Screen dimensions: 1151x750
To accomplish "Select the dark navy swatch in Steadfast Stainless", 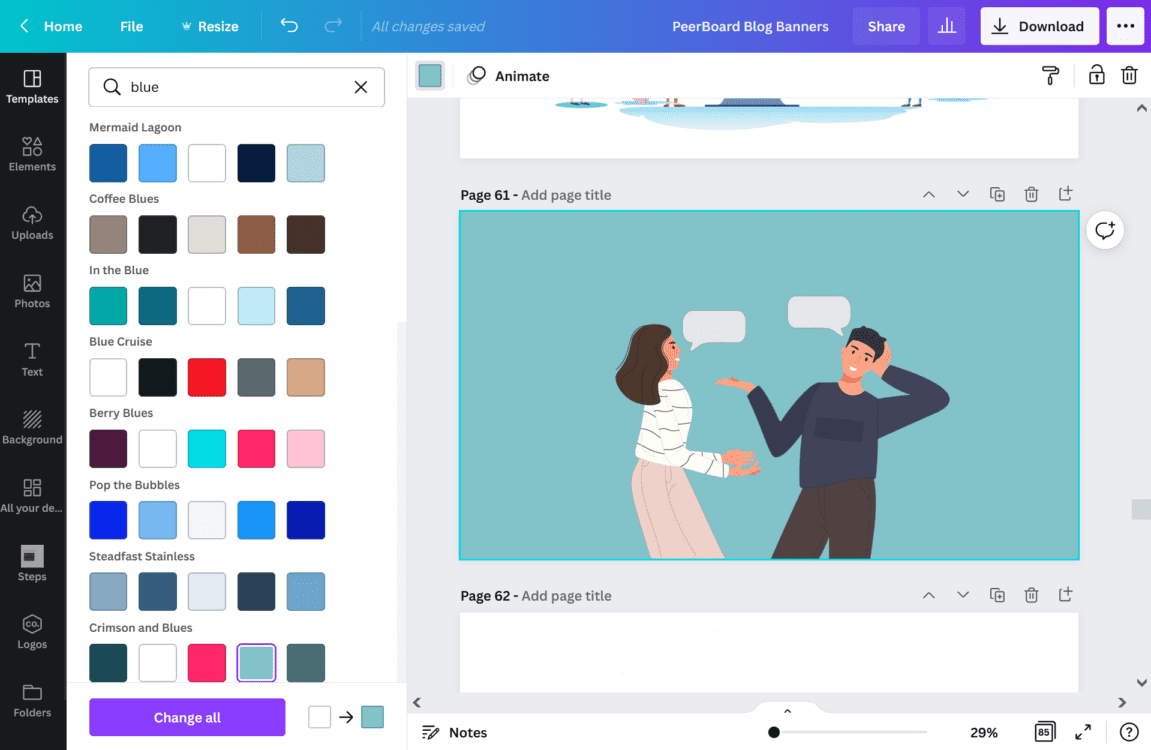I will (256, 591).
